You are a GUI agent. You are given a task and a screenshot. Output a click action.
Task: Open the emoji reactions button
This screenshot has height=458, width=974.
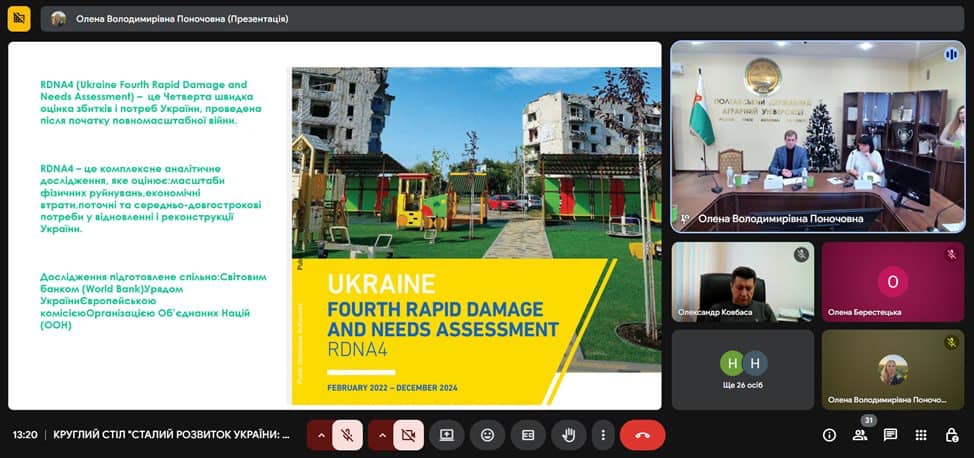pos(487,435)
